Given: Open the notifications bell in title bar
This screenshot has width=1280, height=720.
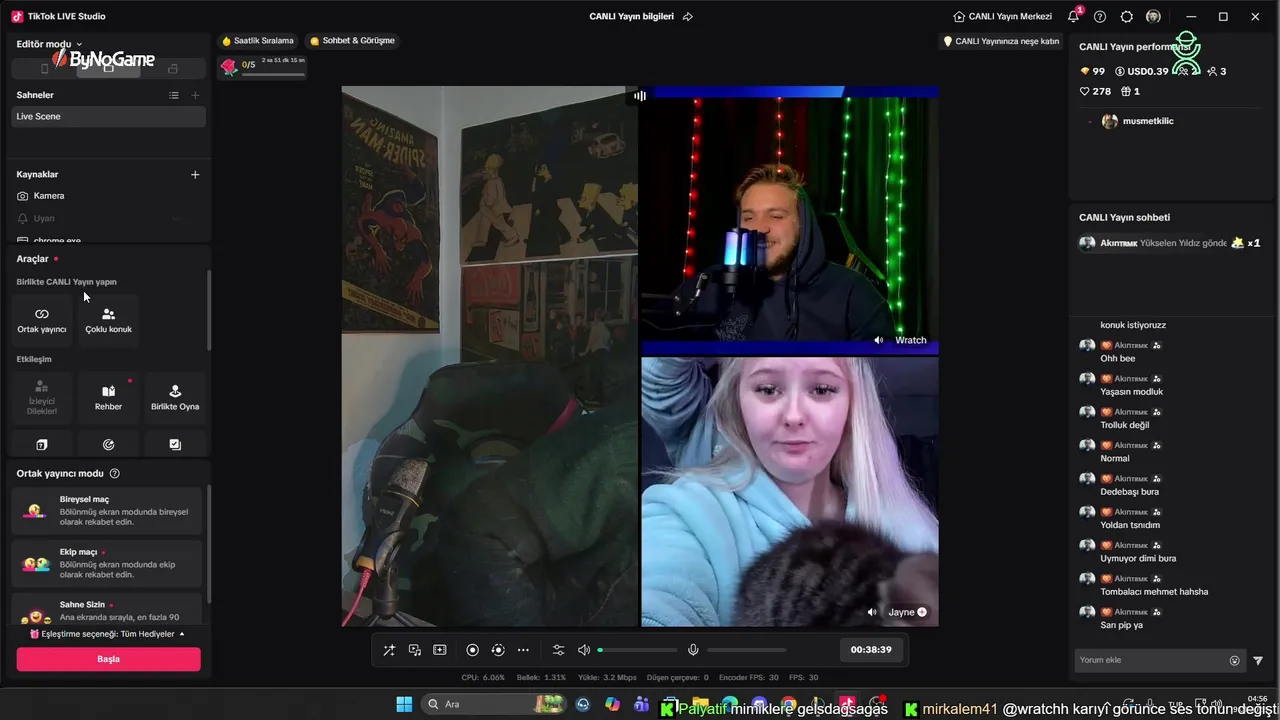Looking at the screenshot, I should tap(1073, 17).
